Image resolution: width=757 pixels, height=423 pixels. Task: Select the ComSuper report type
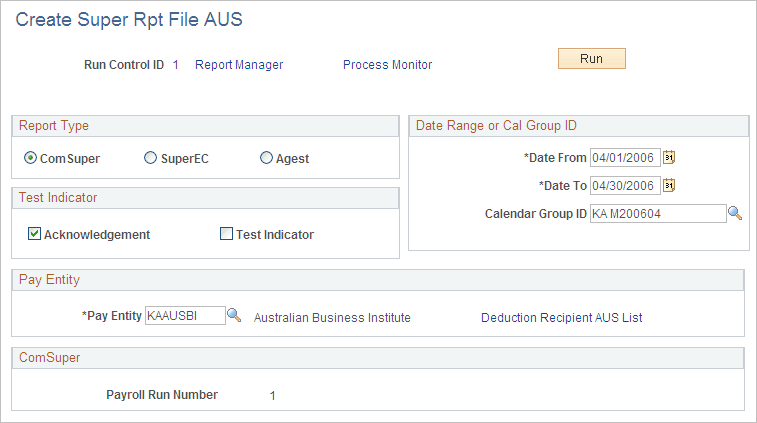tap(31, 158)
